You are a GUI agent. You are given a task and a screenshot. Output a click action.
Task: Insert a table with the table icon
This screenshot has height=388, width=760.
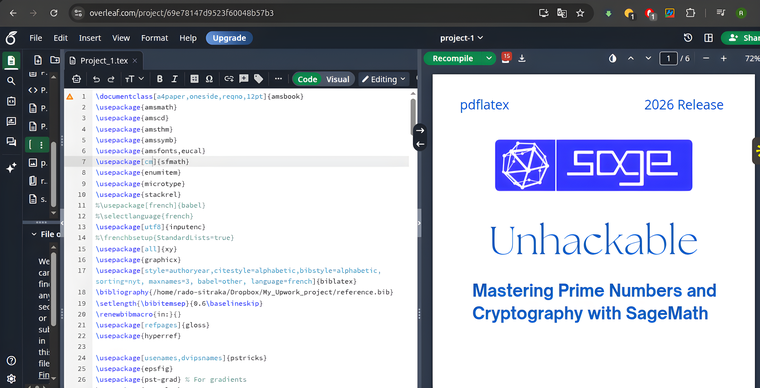[194, 79]
